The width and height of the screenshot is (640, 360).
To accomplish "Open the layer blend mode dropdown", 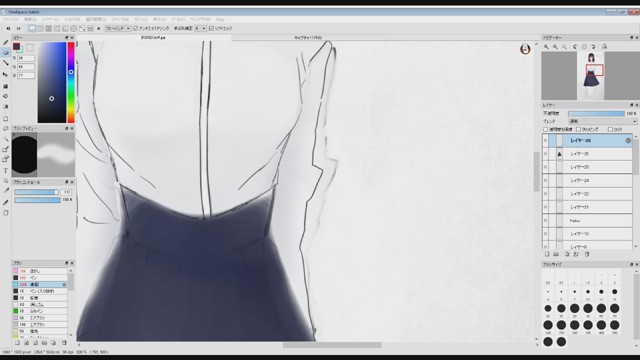I will point(602,122).
